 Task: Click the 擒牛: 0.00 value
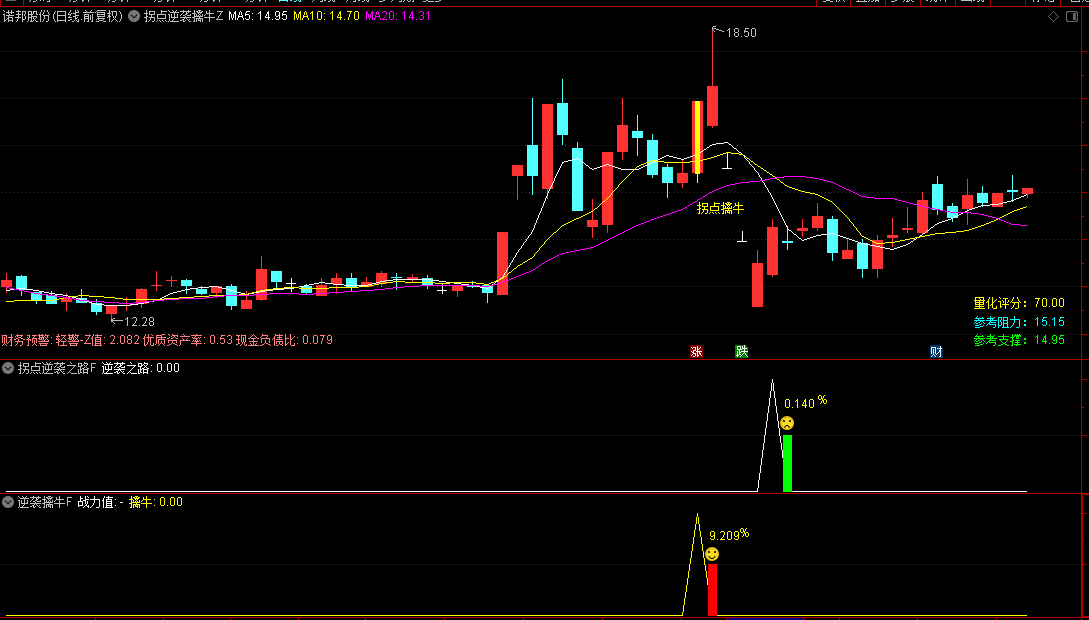coord(156,502)
